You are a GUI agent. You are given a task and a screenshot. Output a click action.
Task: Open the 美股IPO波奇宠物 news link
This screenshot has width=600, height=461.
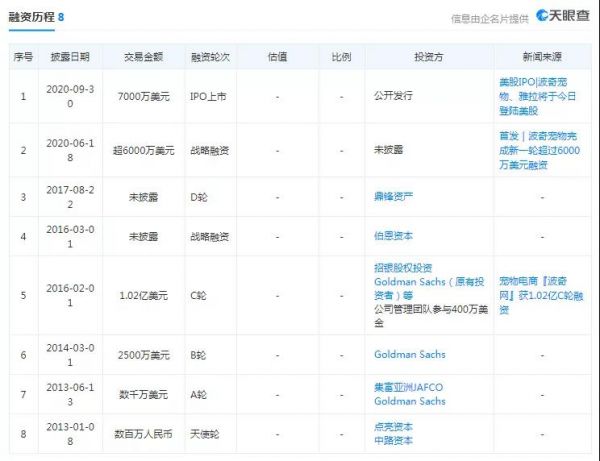click(537, 96)
